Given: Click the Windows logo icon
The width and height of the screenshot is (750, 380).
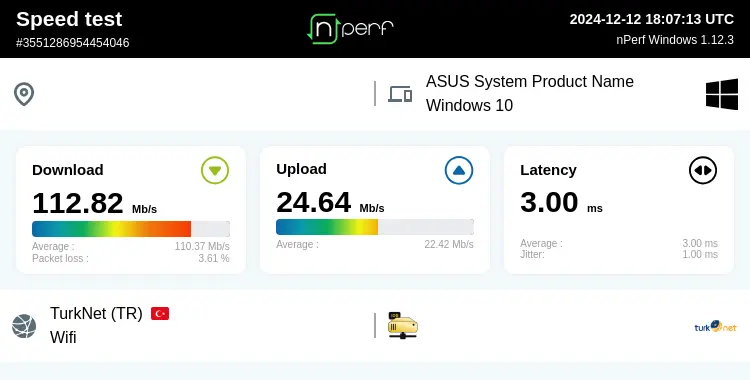Looking at the screenshot, I should pyautogui.click(x=722, y=94).
